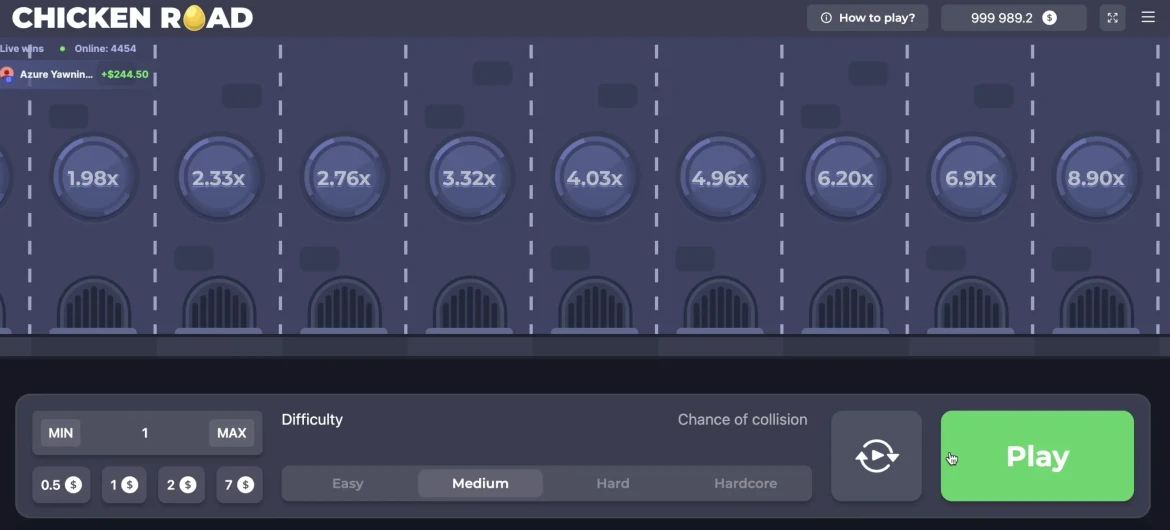The image size is (1170, 530).
Task: Choose the 0.5 $ quick bet
Action: (x=61, y=485)
